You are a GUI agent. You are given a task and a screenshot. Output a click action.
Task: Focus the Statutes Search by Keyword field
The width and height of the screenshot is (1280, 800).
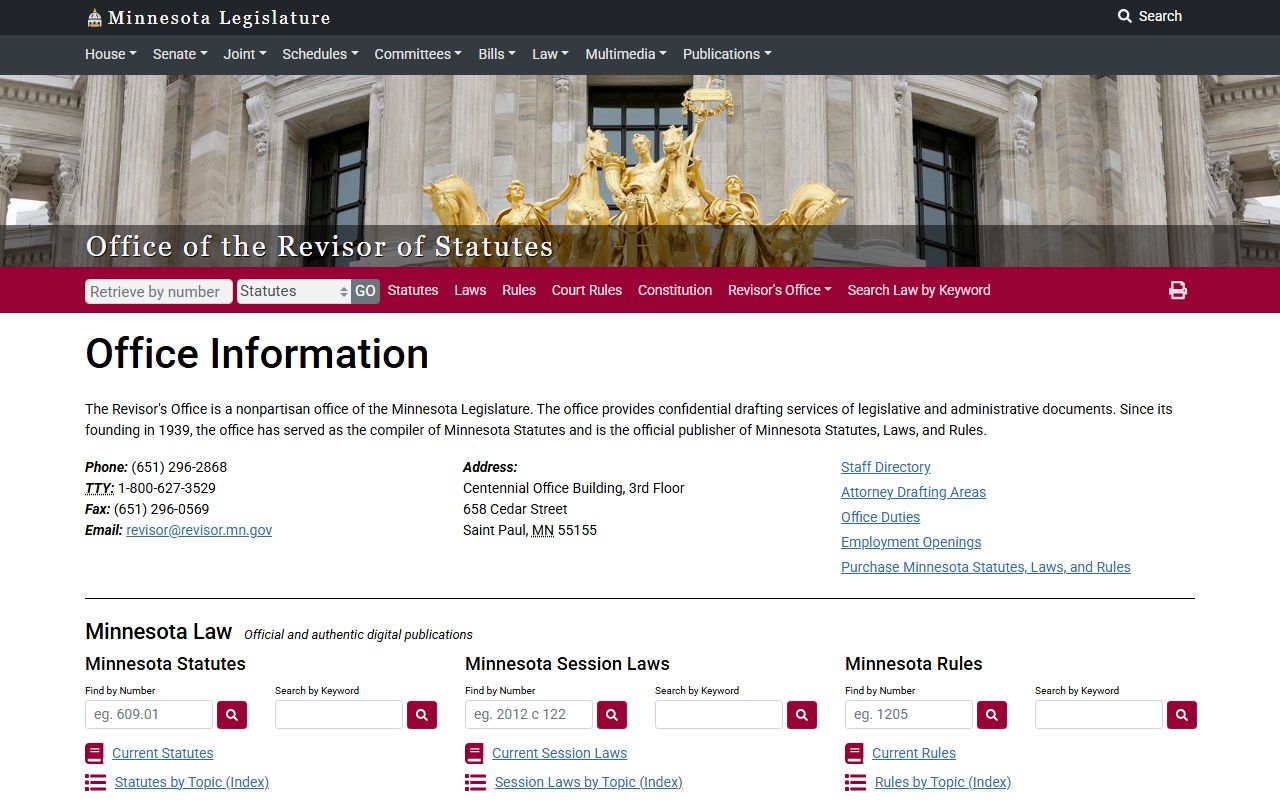(x=339, y=715)
